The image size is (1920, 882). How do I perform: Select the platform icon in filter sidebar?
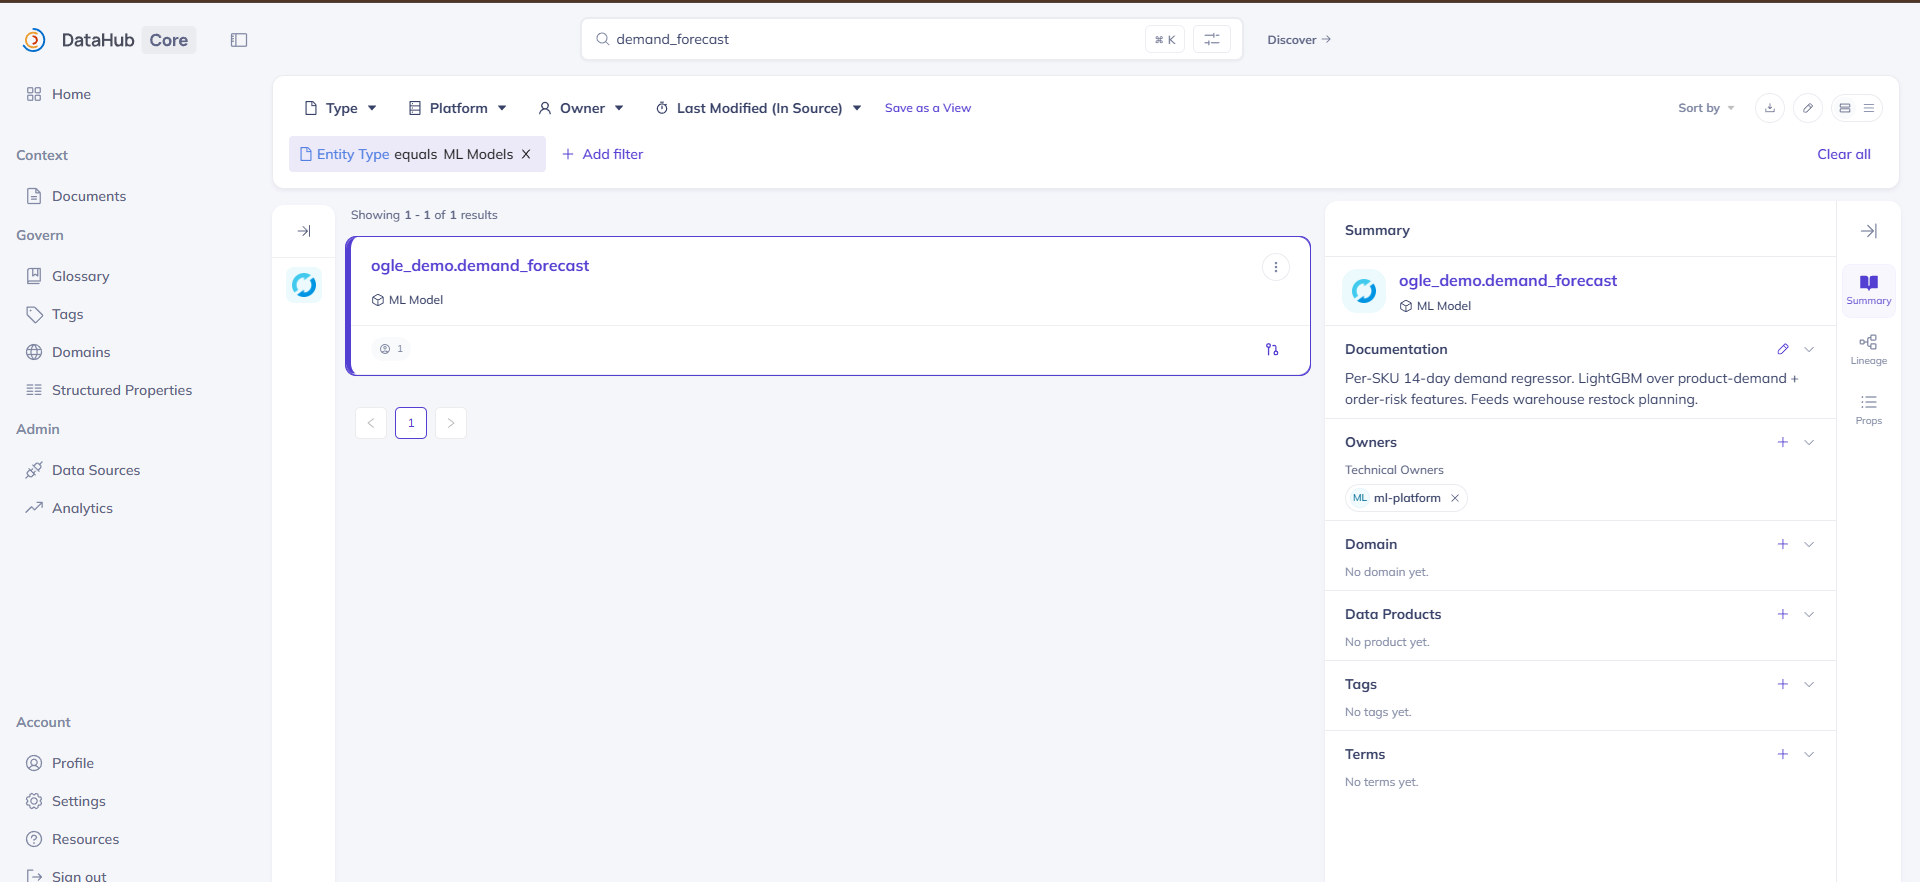[x=304, y=285]
